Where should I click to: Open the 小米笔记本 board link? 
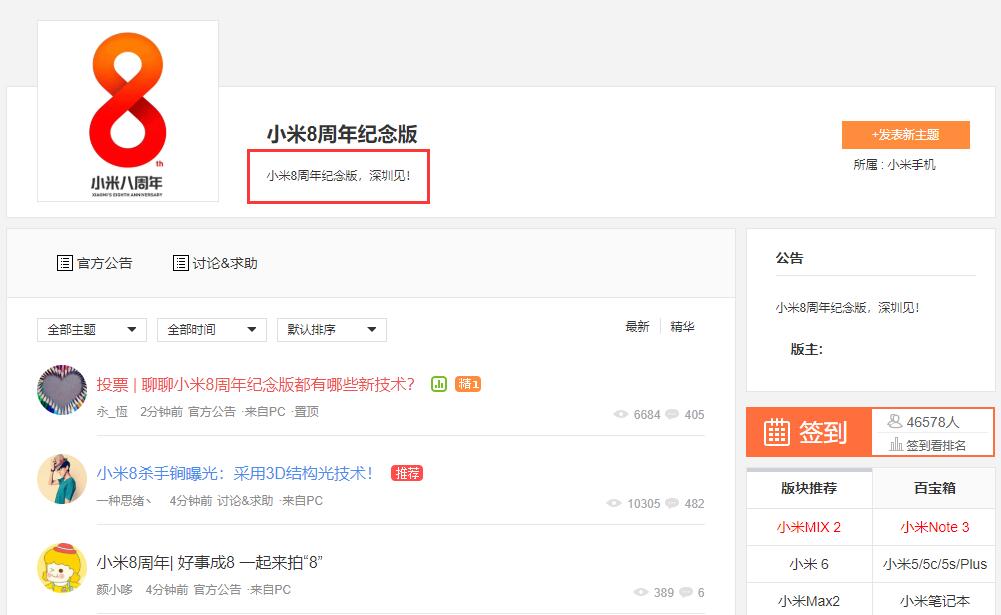[x=935, y=602]
